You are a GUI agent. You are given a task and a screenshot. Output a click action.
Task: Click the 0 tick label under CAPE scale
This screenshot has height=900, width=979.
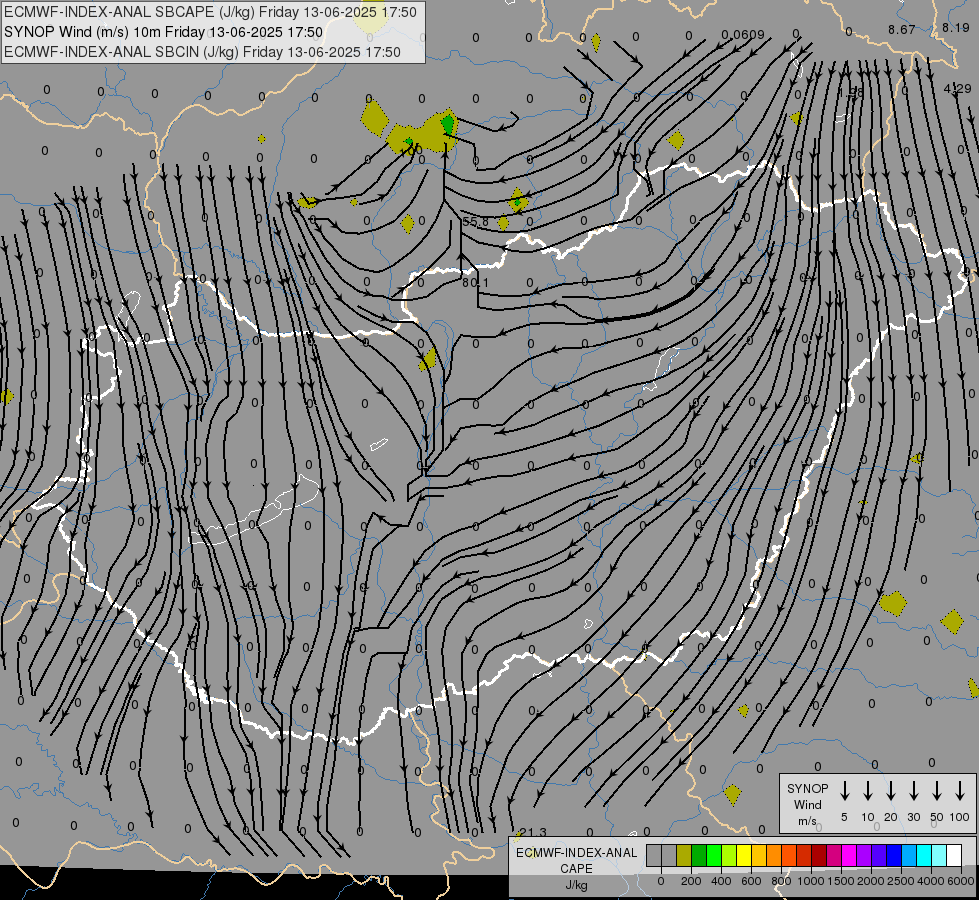(x=661, y=881)
